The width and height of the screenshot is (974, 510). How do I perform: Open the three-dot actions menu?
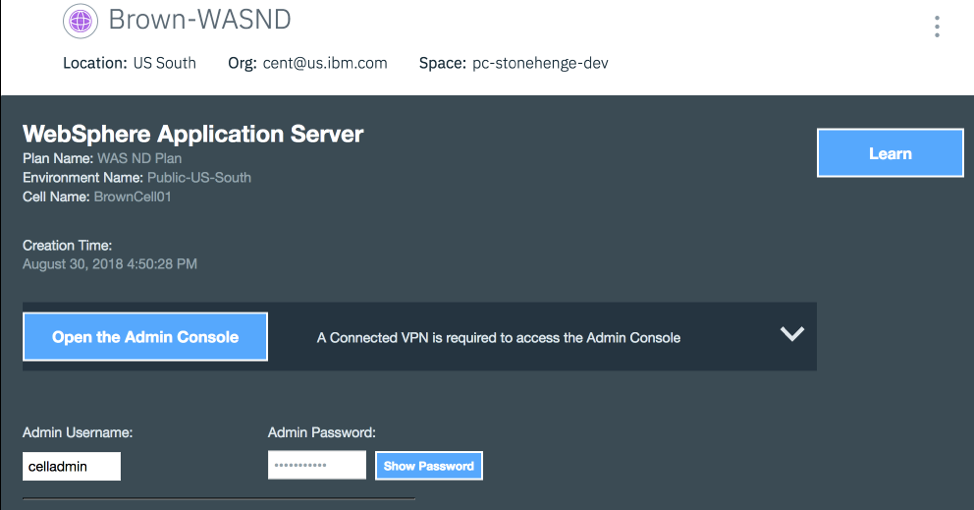(936, 27)
